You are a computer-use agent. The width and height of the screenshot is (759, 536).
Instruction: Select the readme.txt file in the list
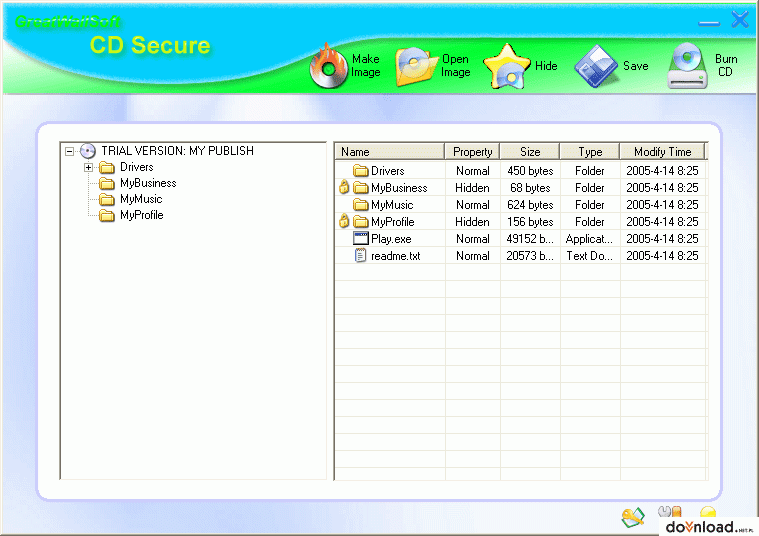[x=521, y=255]
